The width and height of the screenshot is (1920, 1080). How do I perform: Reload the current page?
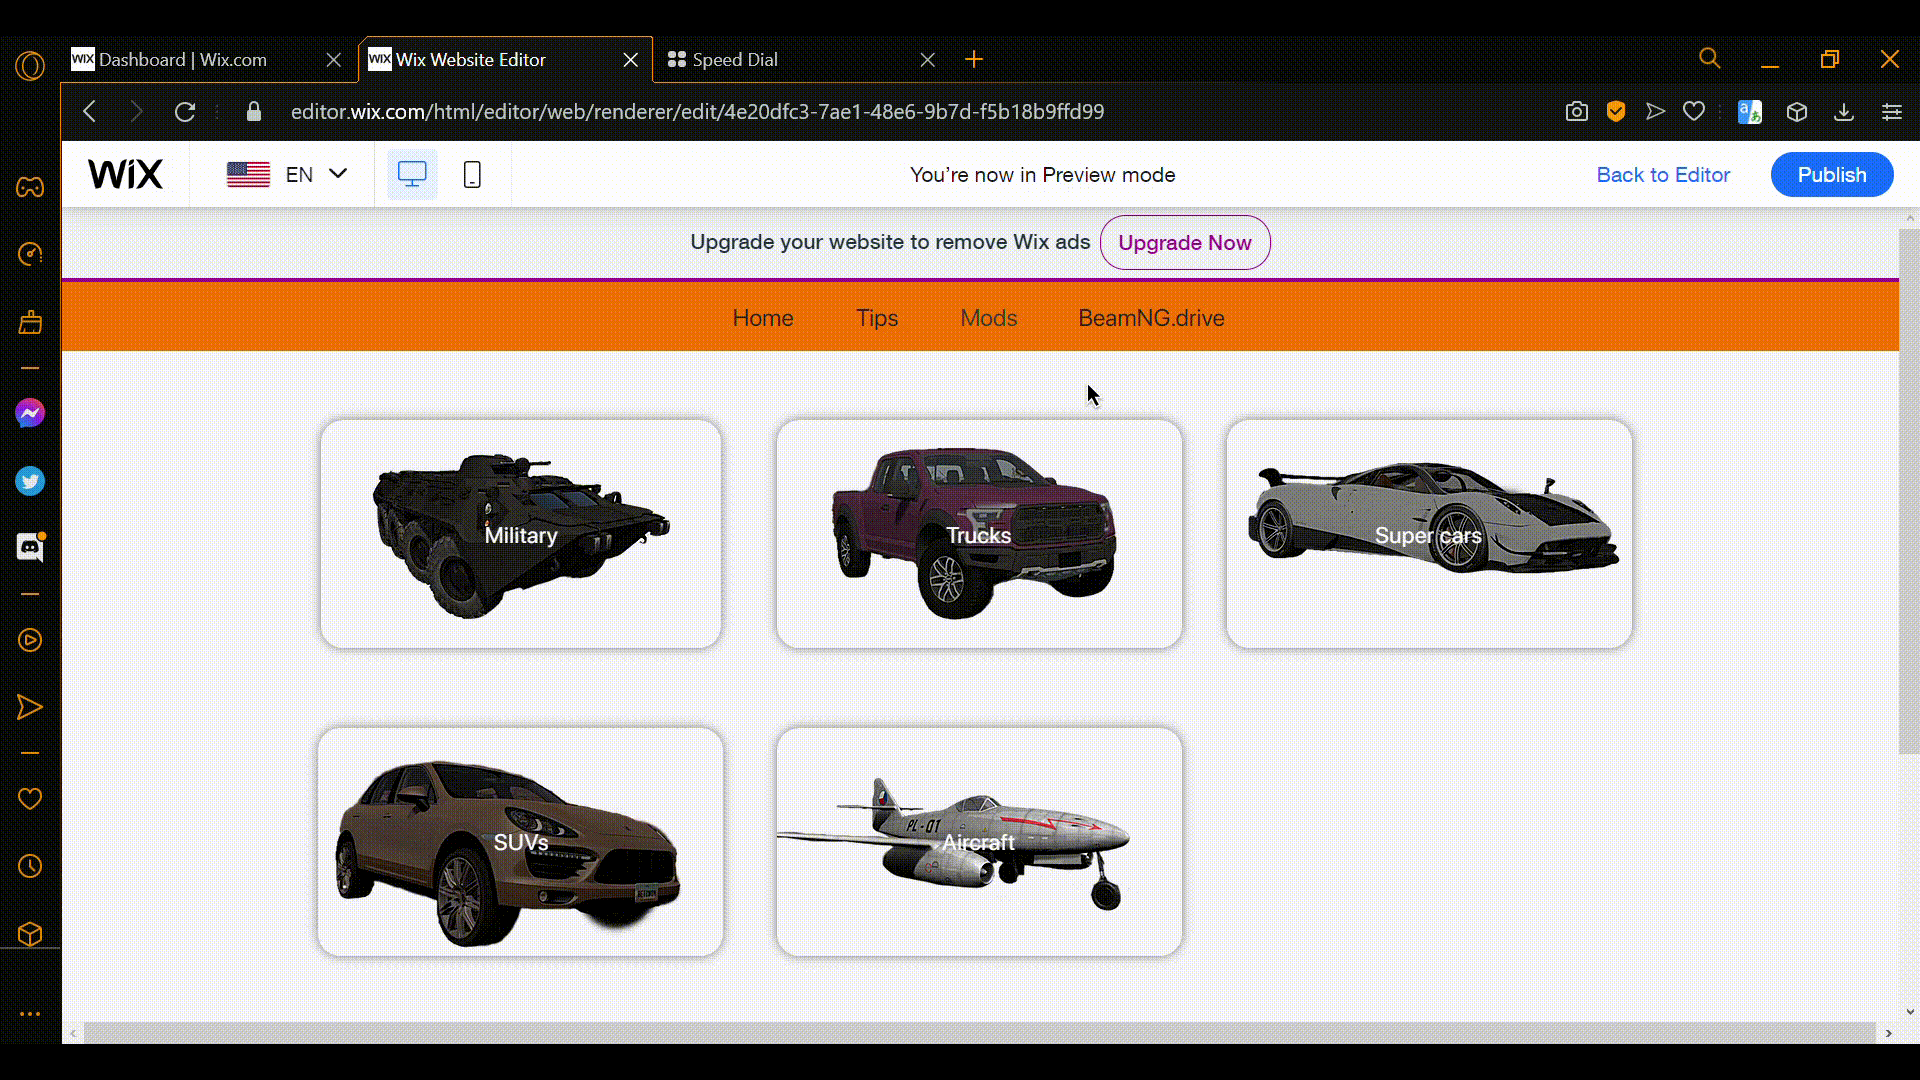(185, 112)
